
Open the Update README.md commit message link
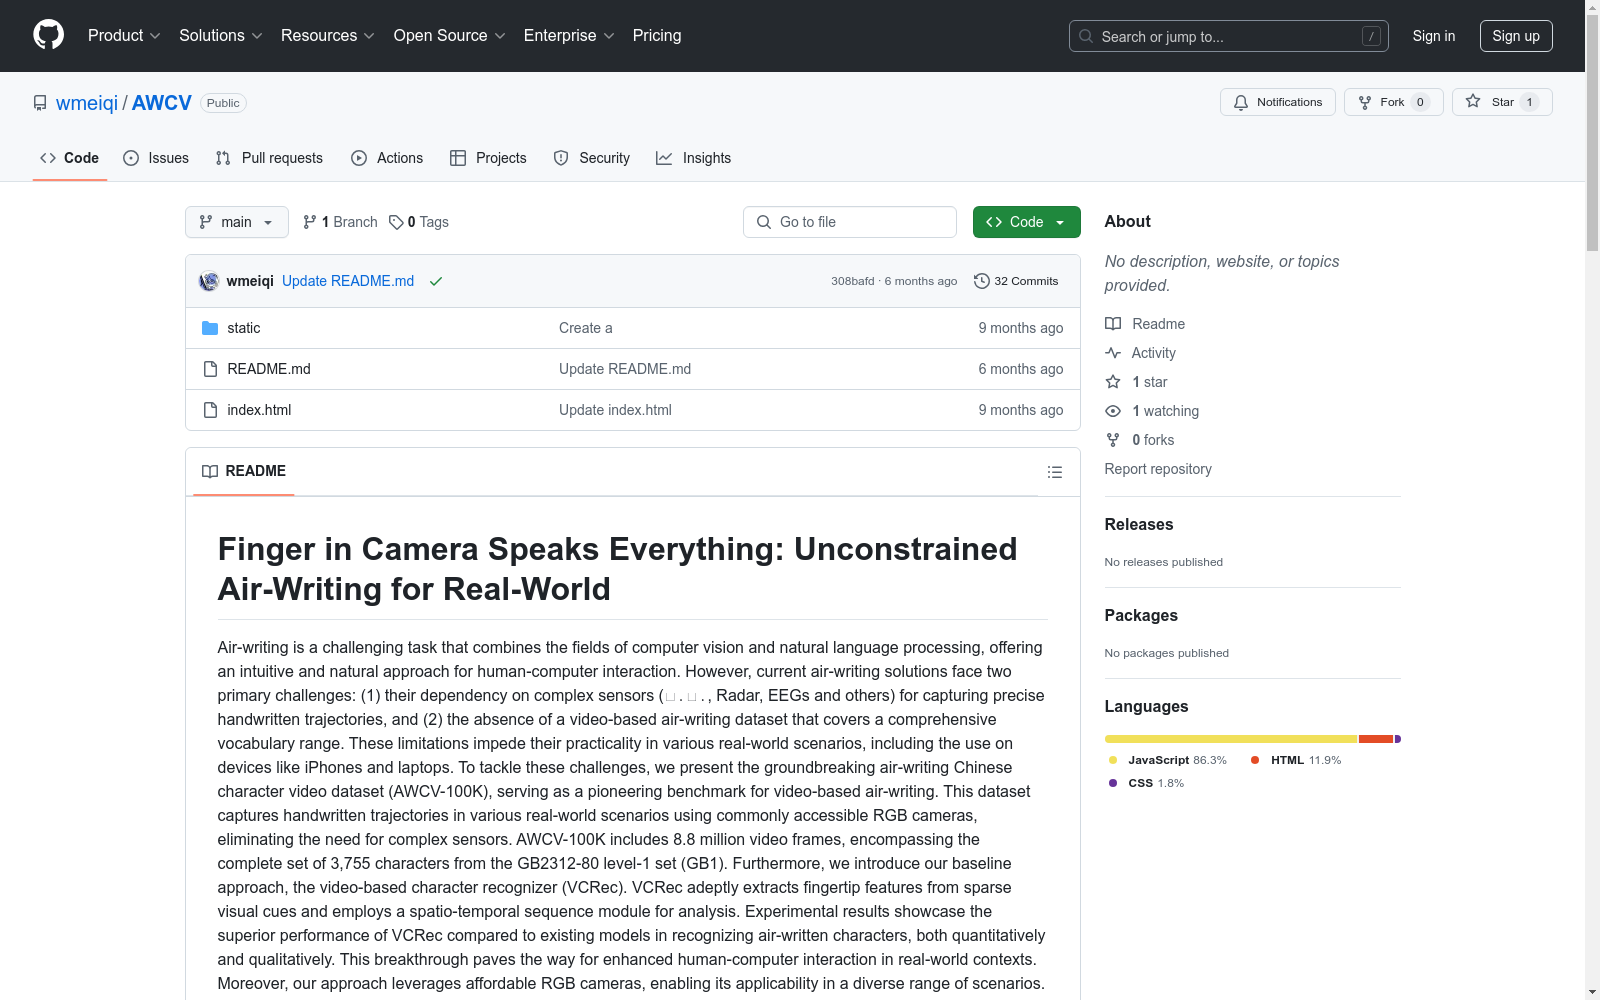point(348,281)
